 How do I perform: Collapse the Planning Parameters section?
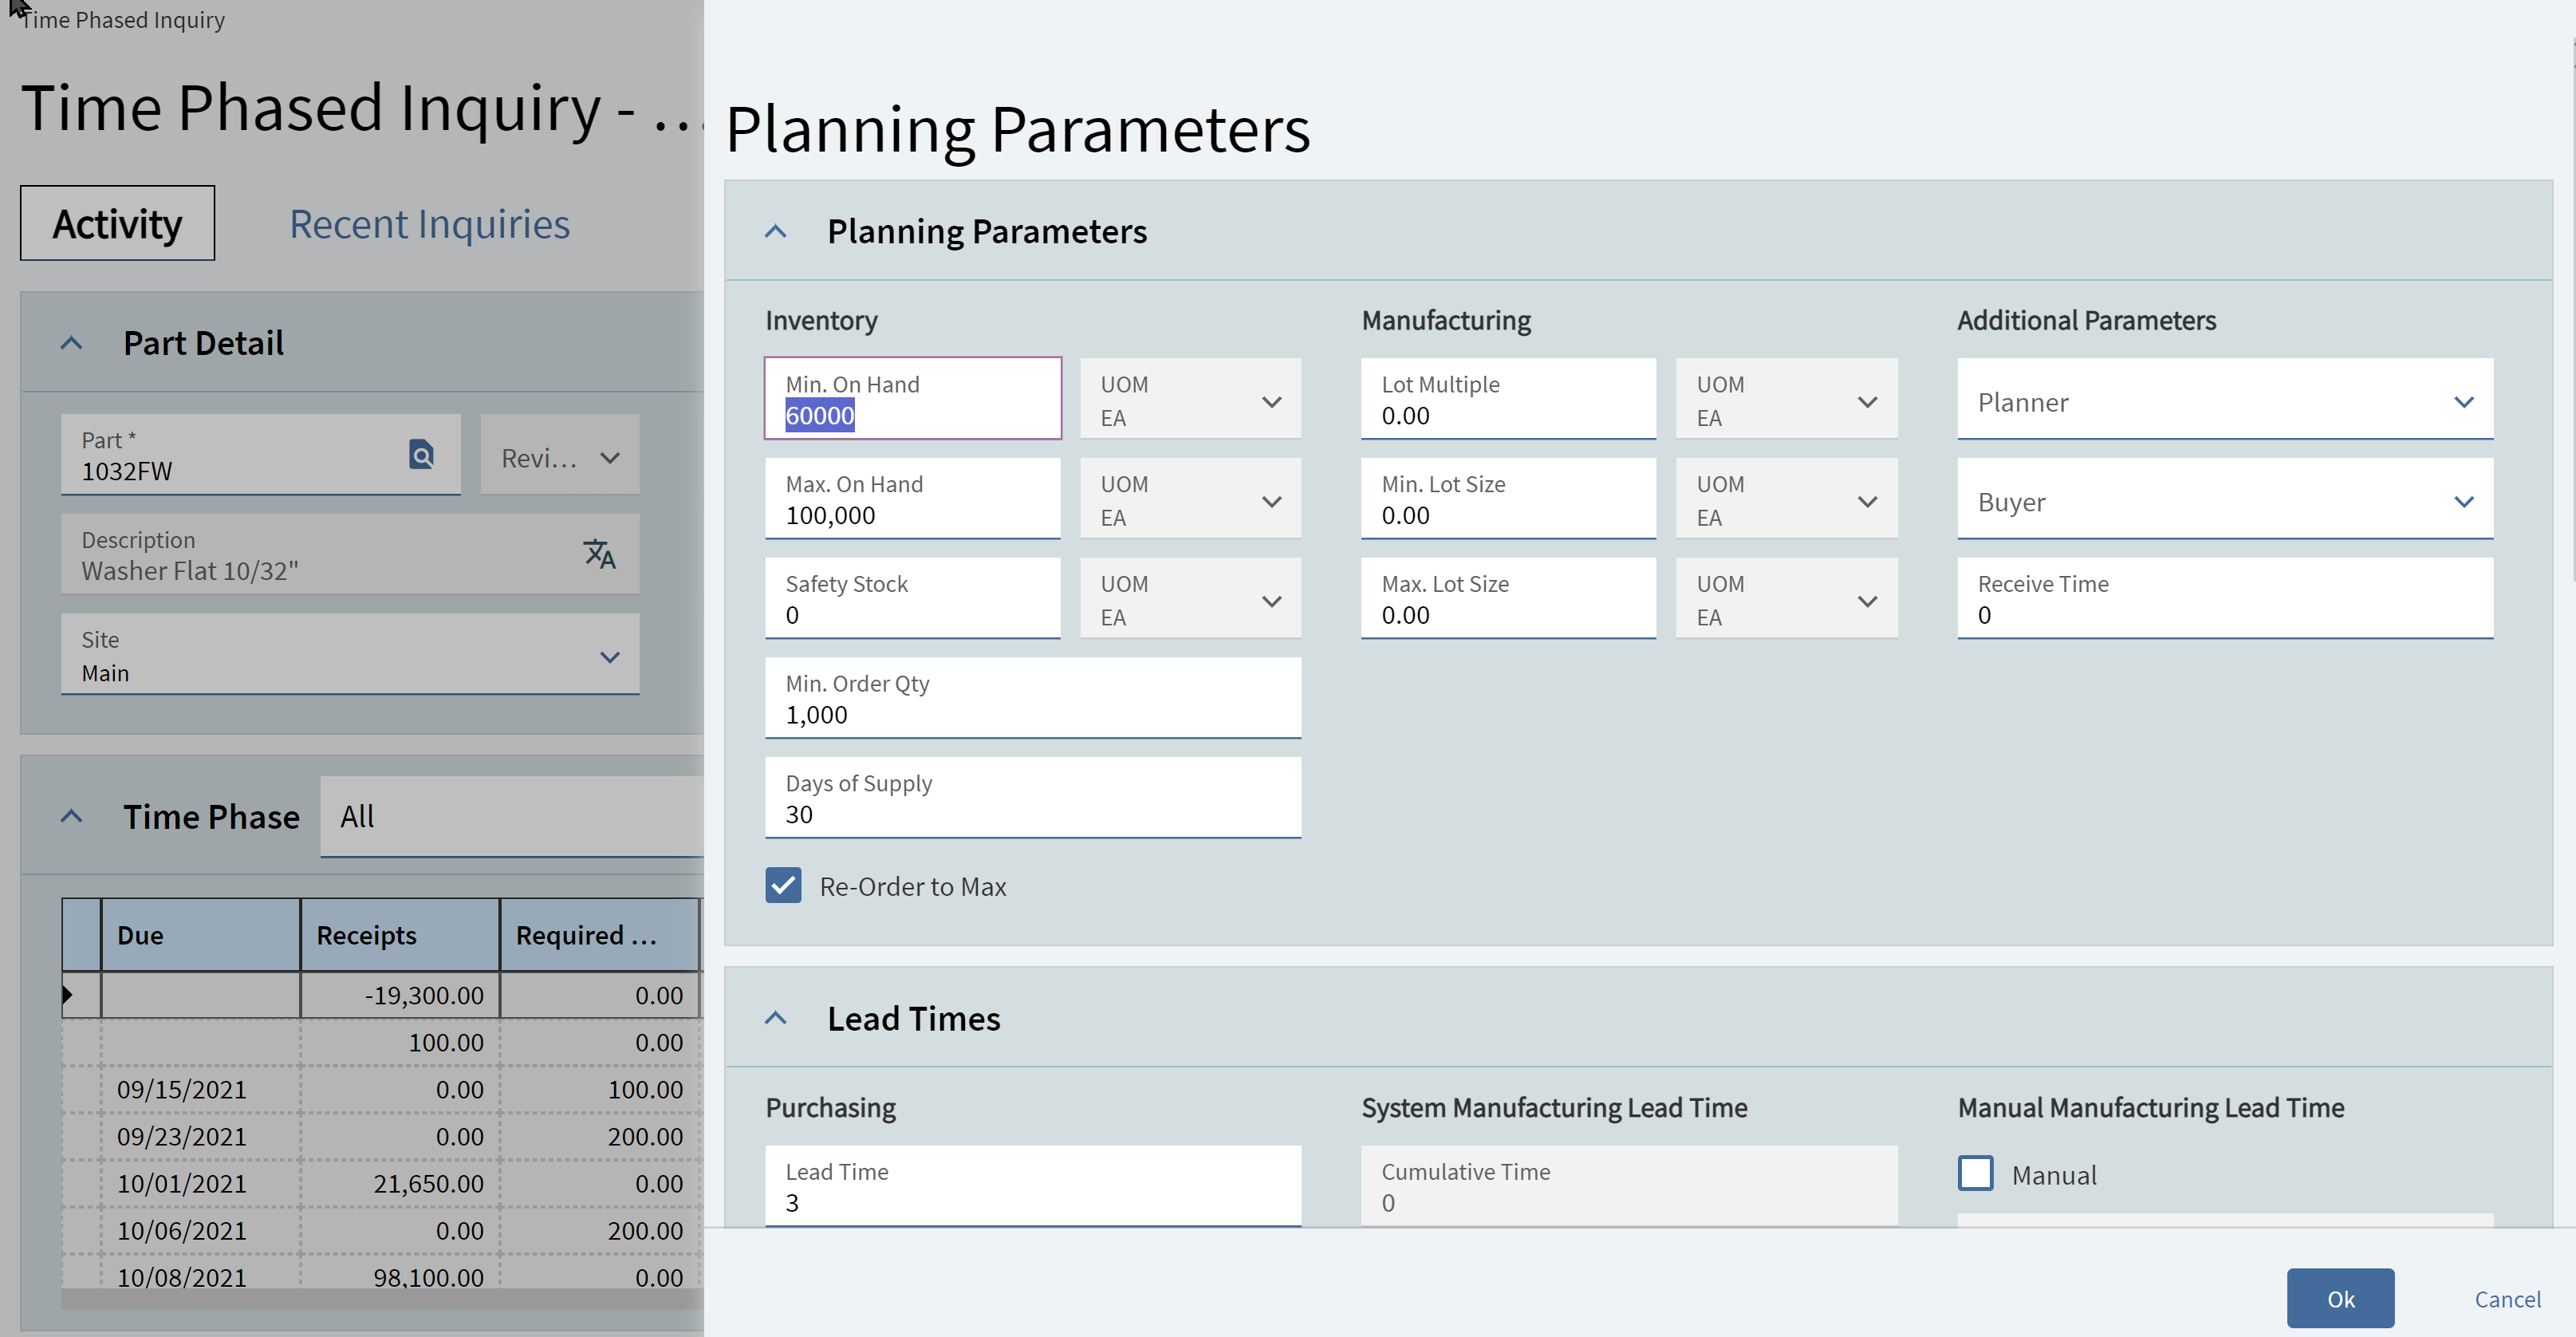point(775,232)
